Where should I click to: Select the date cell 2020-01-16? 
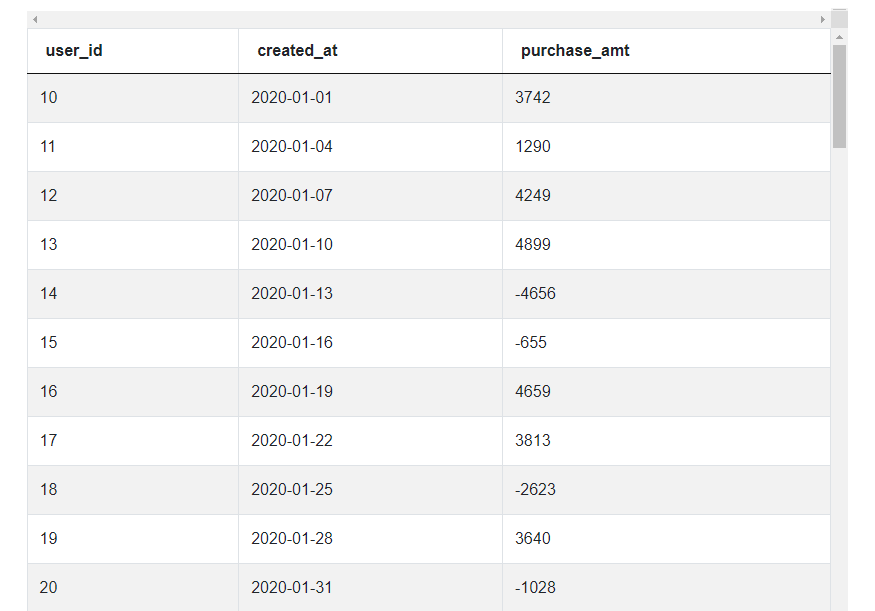pos(292,342)
